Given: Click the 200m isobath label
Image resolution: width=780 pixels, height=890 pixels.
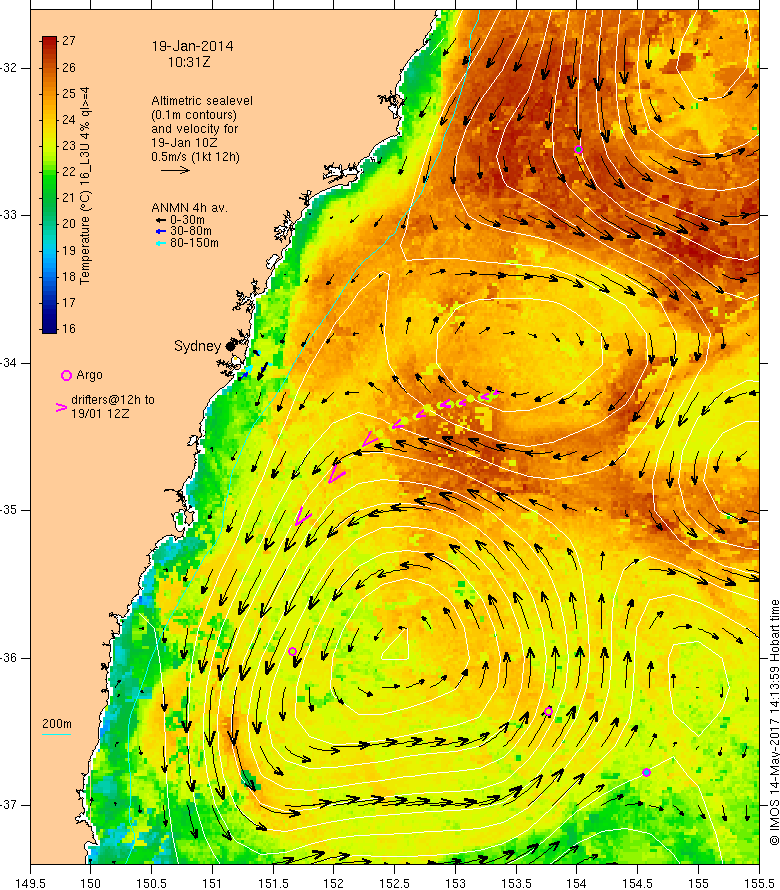Looking at the screenshot, I should (57, 724).
